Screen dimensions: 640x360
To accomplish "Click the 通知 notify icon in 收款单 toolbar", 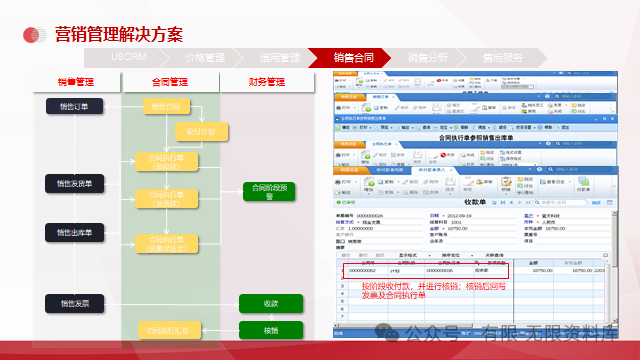I will [520, 192].
